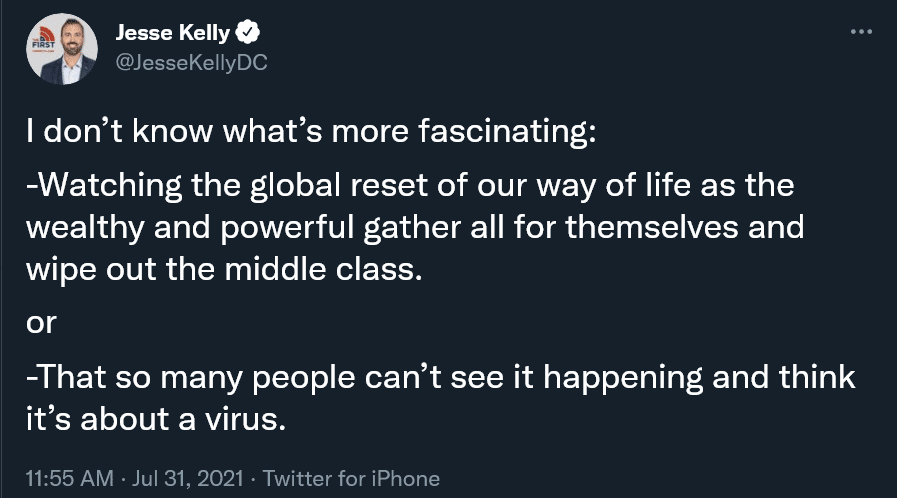Select the line "wealthy and powerful gather all"
897x498 pixels.
pos(414,227)
